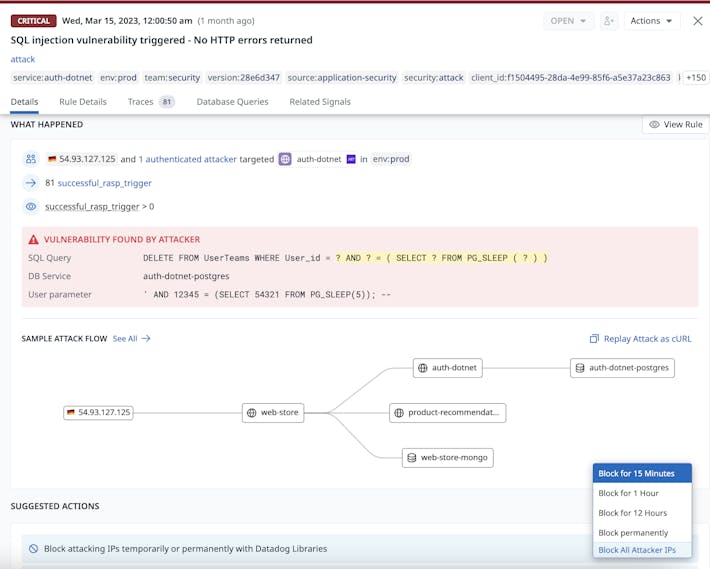Click the eye icon beside View Rule
Image resolution: width=710 pixels, height=569 pixels.
pyautogui.click(x=654, y=125)
